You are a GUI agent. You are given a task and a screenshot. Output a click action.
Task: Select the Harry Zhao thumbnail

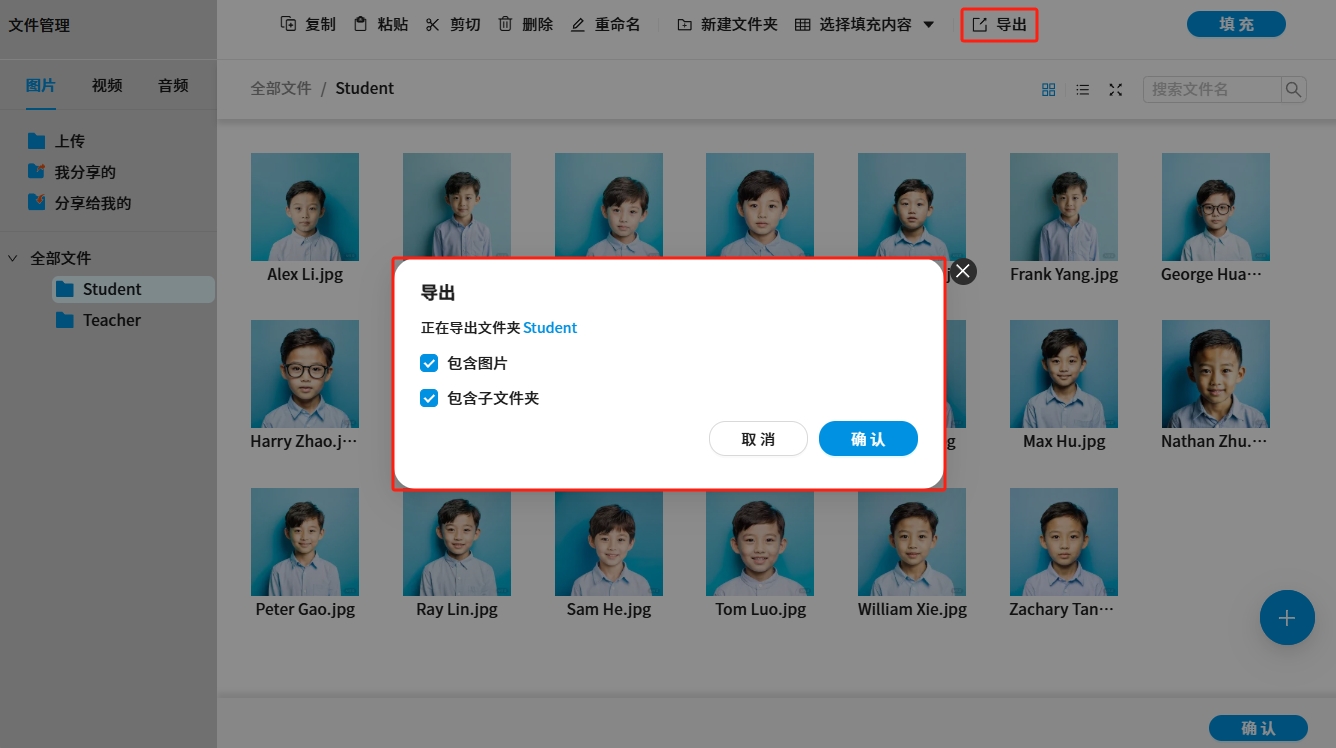pyautogui.click(x=305, y=374)
